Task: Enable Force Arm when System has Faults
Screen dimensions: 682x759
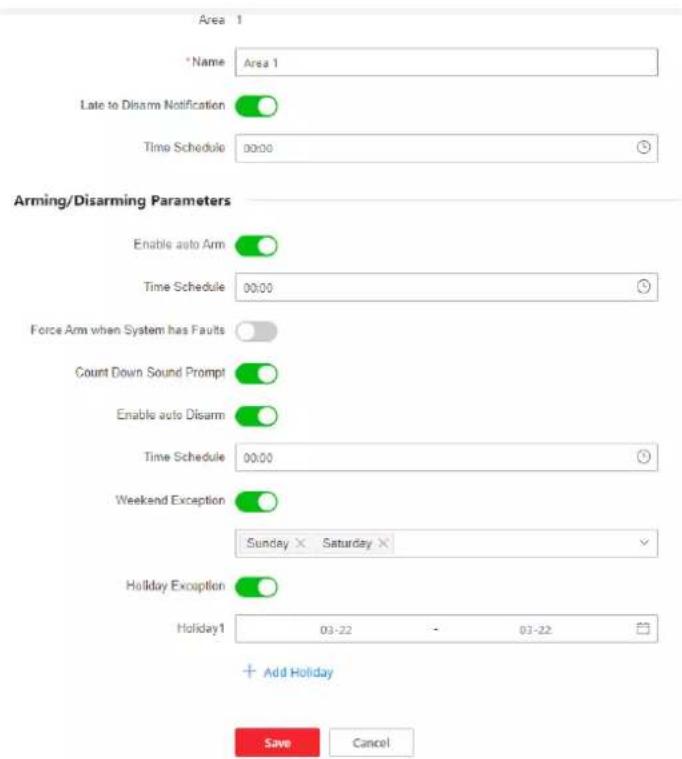Action: click(256, 331)
